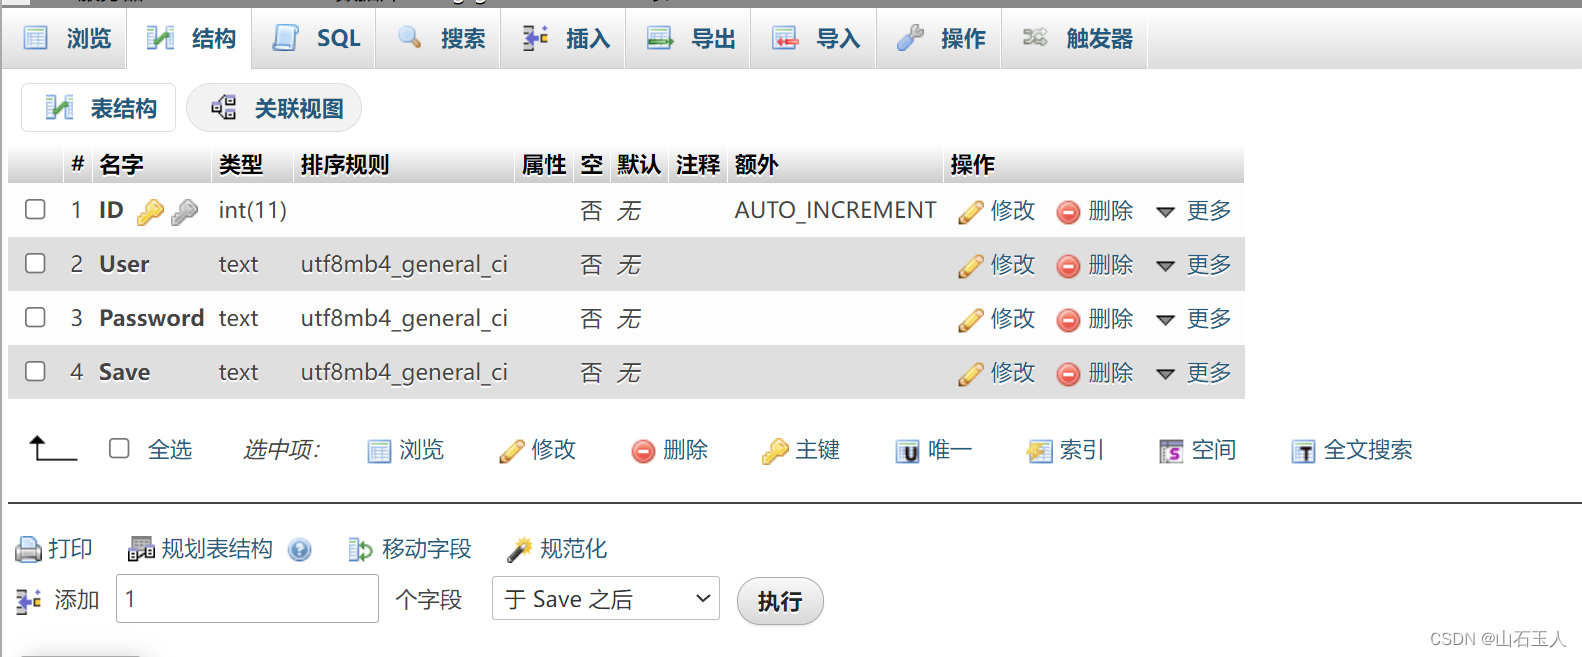1582x657 pixels.
Task: Click the spatial index icon labeled 空间
Action: click(1170, 452)
